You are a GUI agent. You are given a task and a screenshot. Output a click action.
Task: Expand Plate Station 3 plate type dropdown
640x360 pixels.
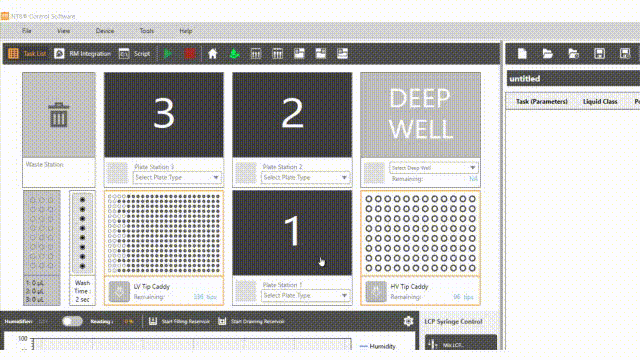pos(177,178)
